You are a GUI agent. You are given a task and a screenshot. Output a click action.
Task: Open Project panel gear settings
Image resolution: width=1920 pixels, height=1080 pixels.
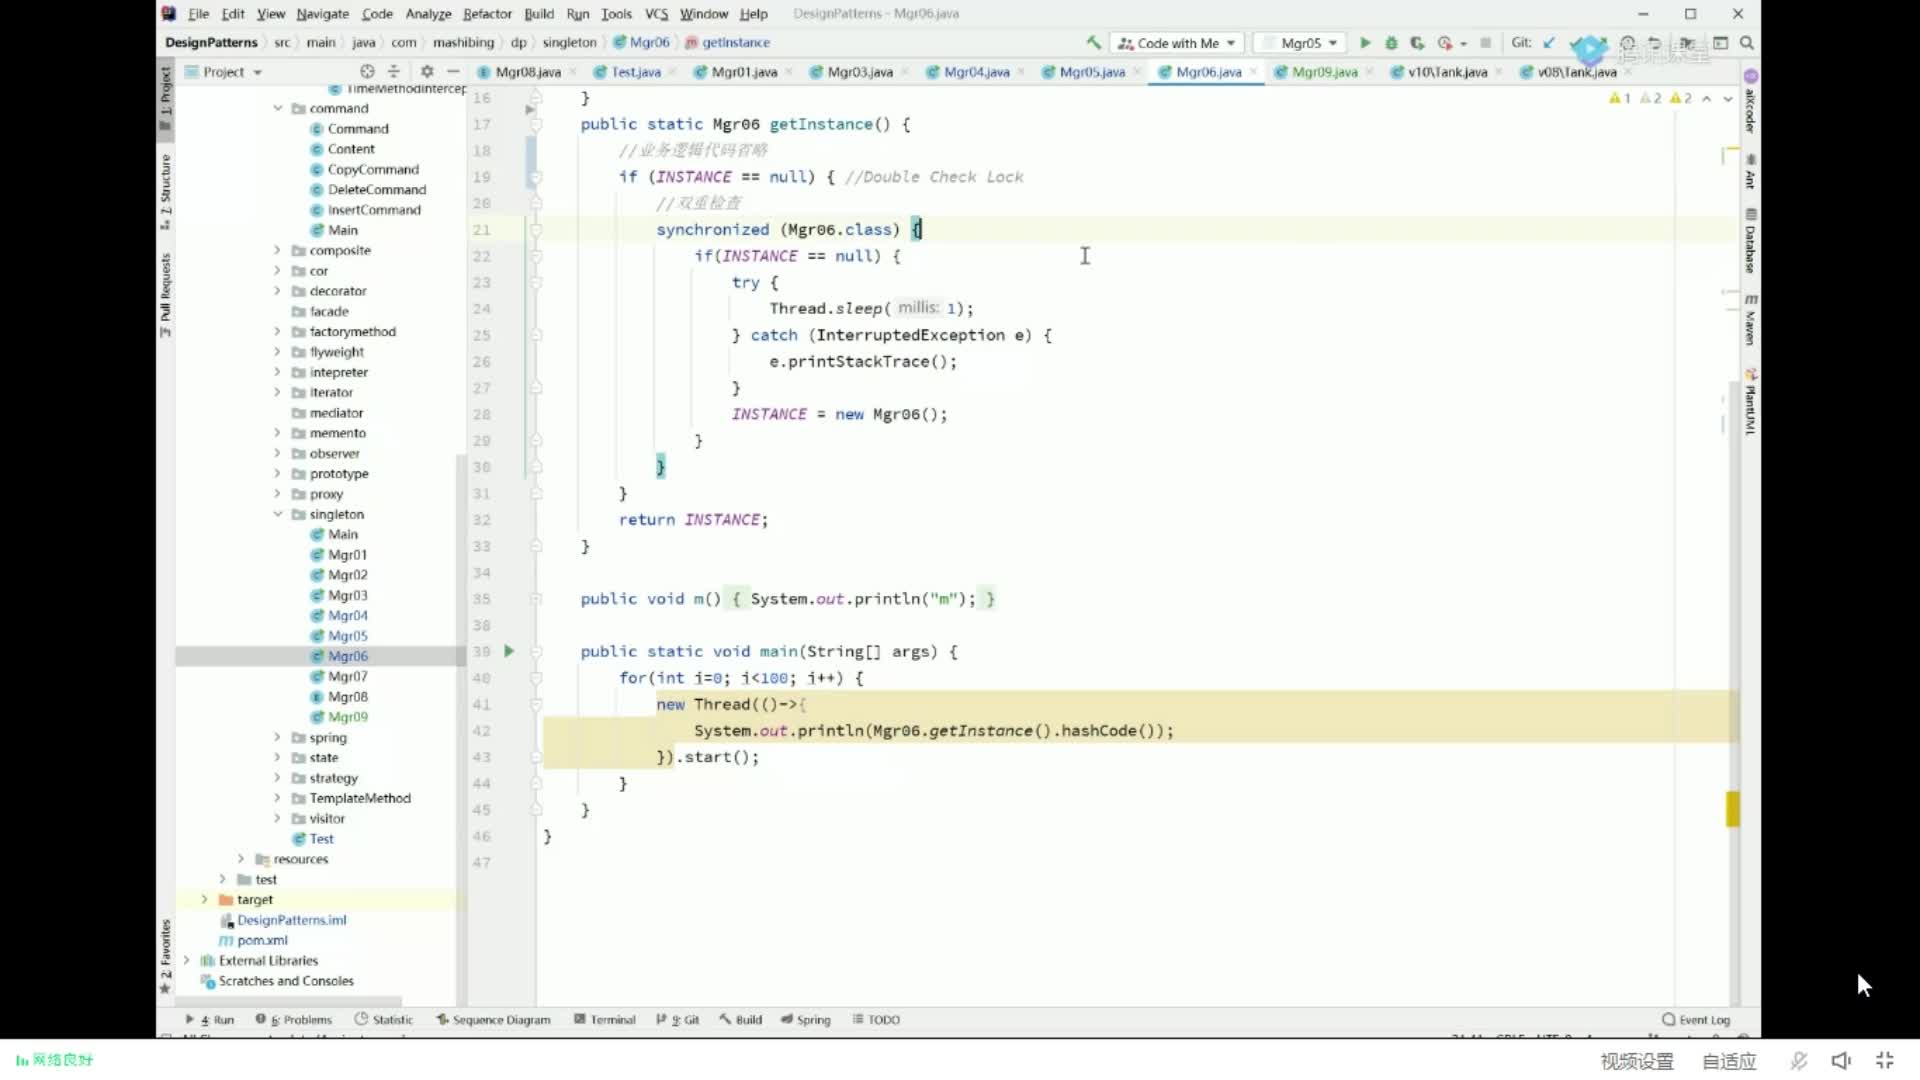coord(427,71)
